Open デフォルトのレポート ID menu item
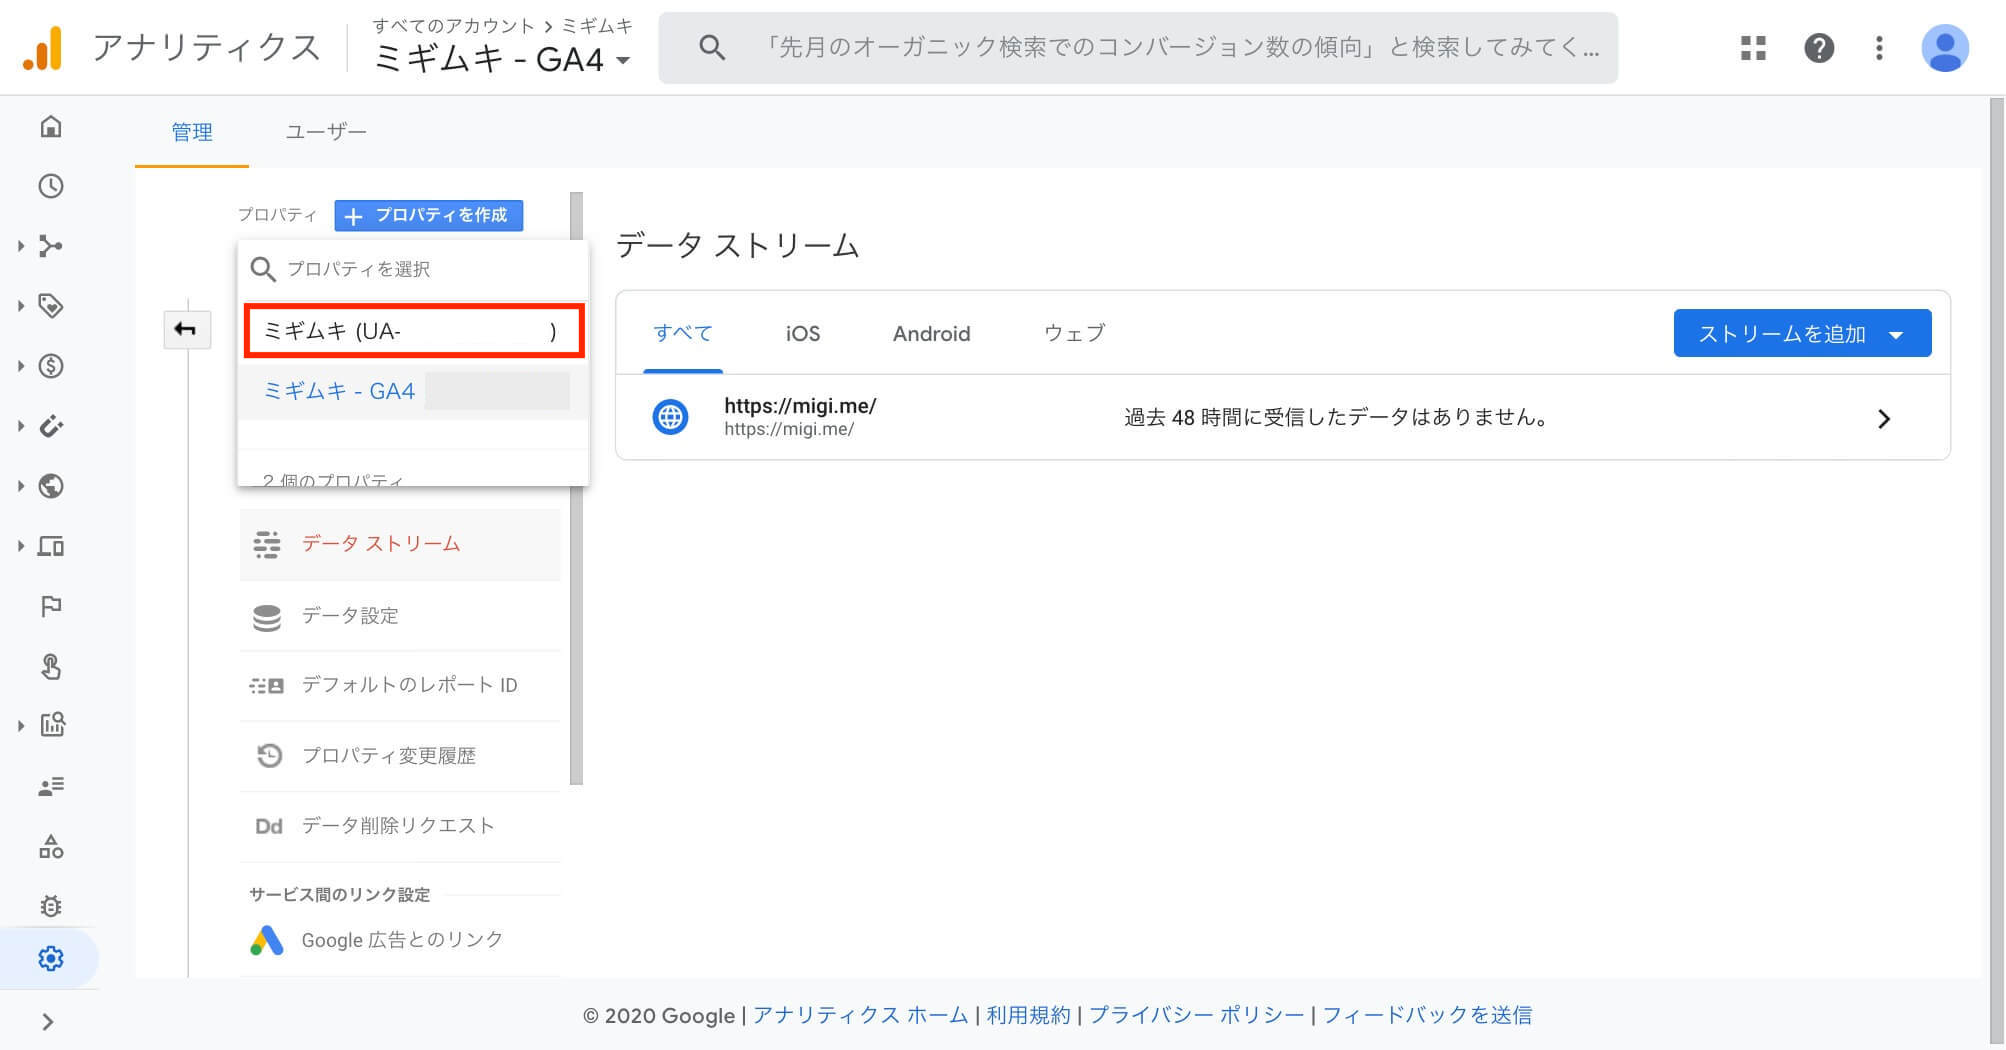 pos(400,685)
